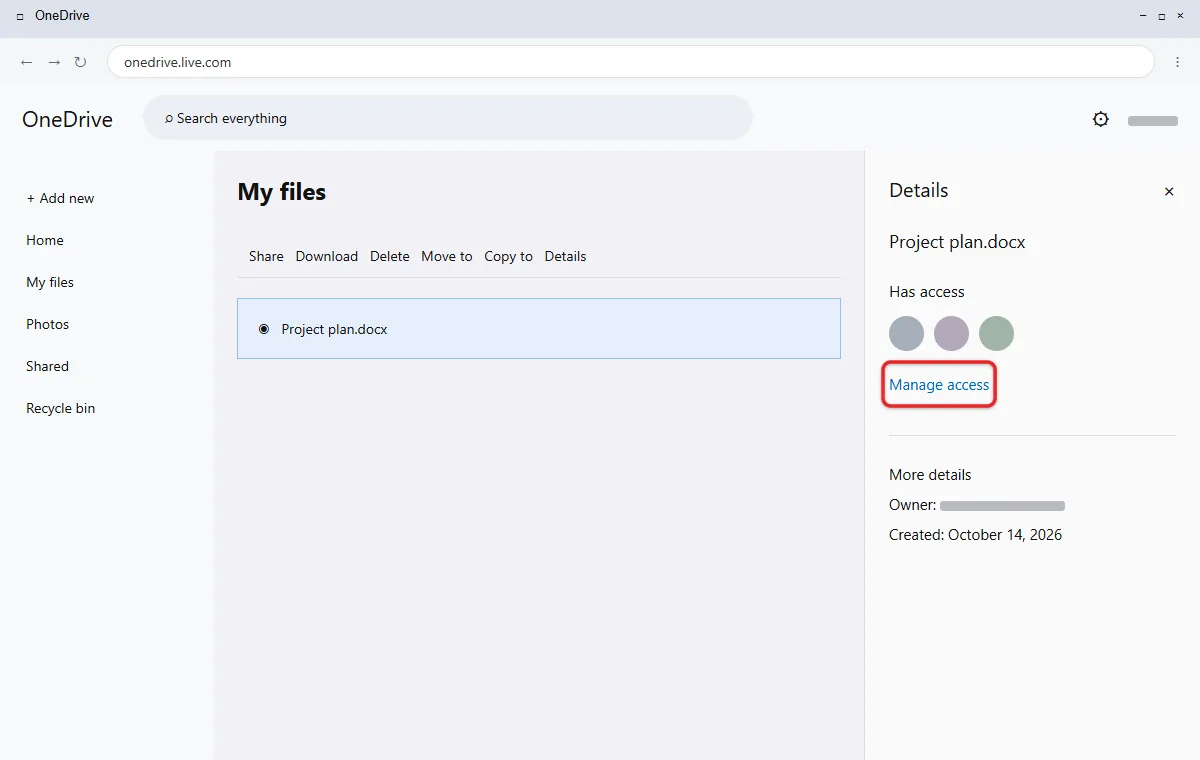Close the Details panel

click(x=1169, y=191)
